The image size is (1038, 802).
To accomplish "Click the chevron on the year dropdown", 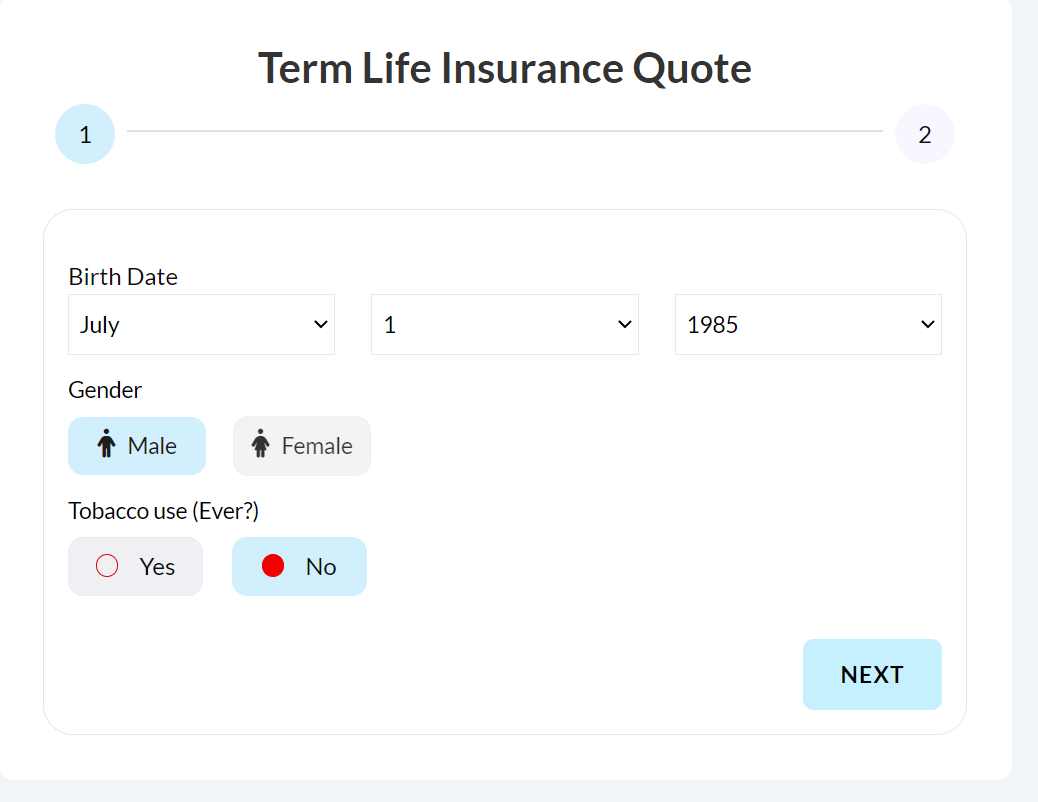I will click(927, 324).
